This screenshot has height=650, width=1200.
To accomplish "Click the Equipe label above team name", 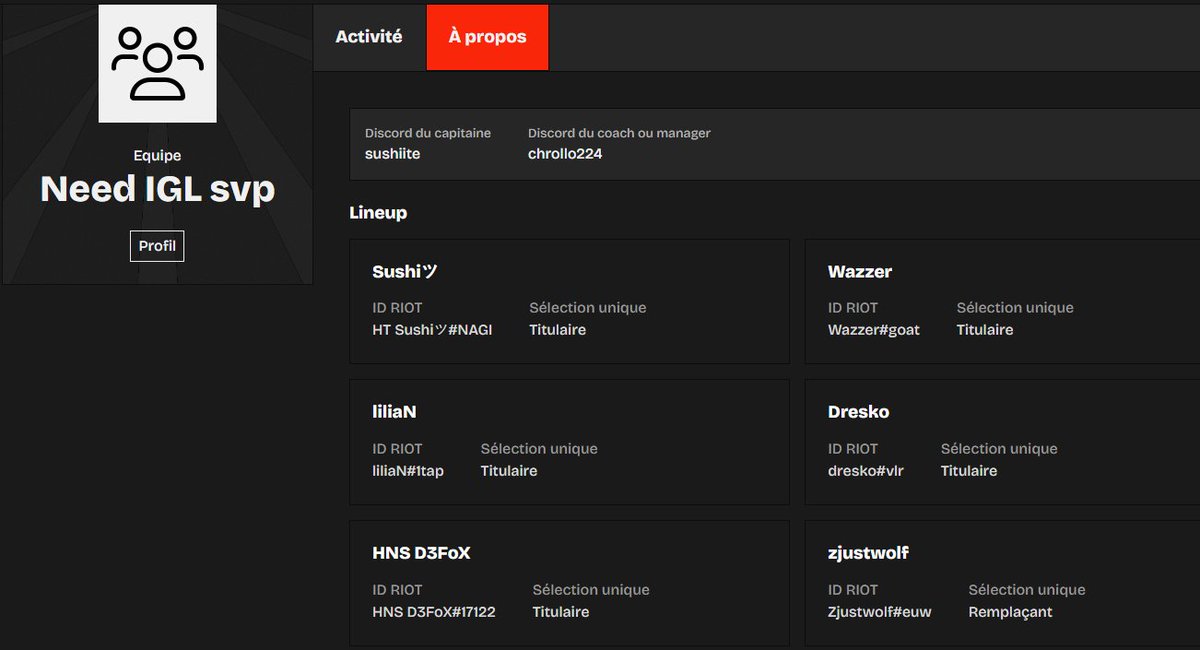I will (157, 156).
